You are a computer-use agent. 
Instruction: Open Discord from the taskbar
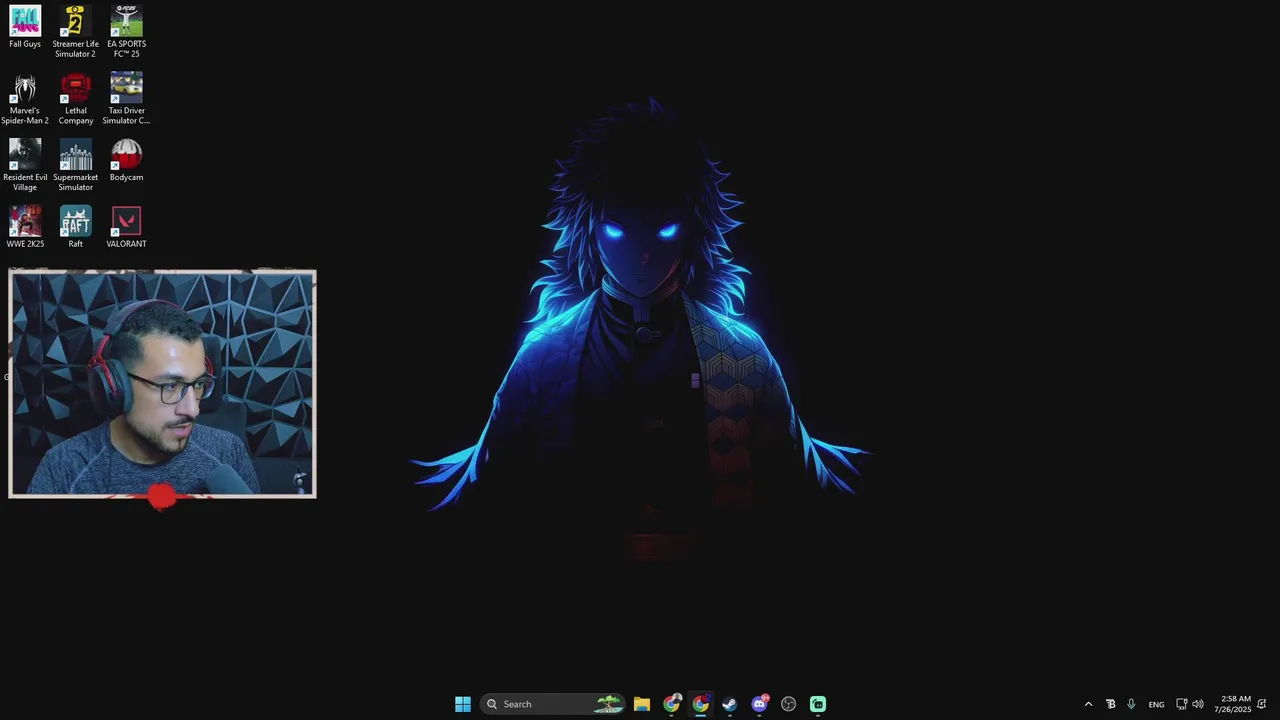pos(760,704)
